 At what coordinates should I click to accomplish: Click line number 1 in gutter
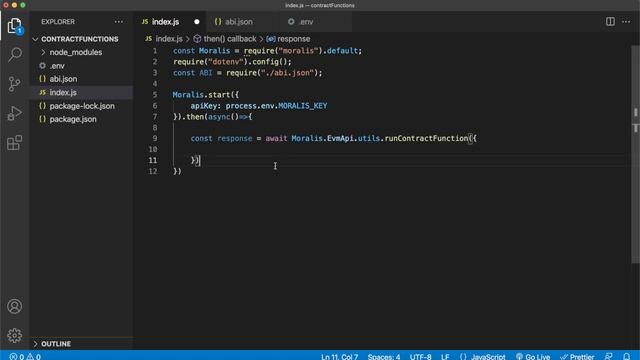155,51
